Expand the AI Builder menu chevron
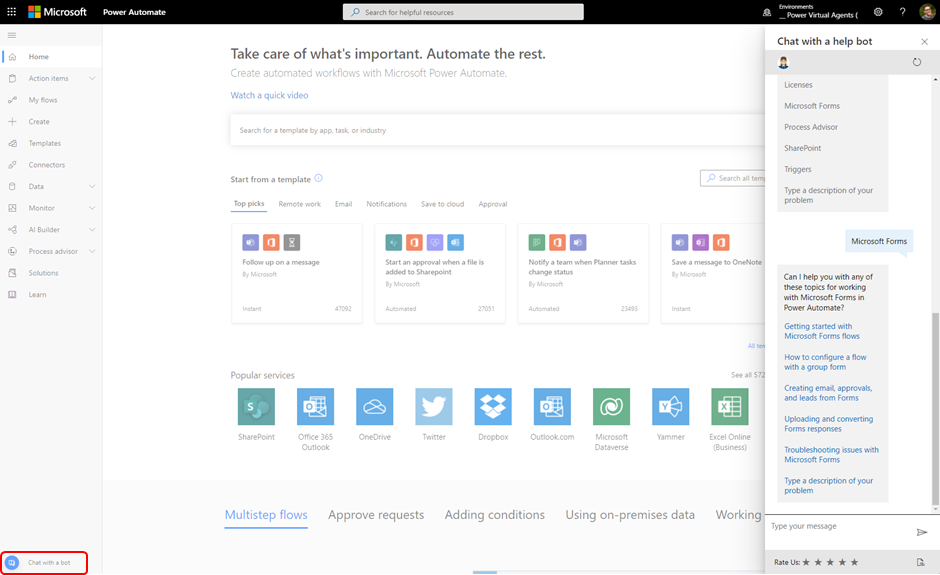The height and width of the screenshot is (575, 940). [92, 230]
